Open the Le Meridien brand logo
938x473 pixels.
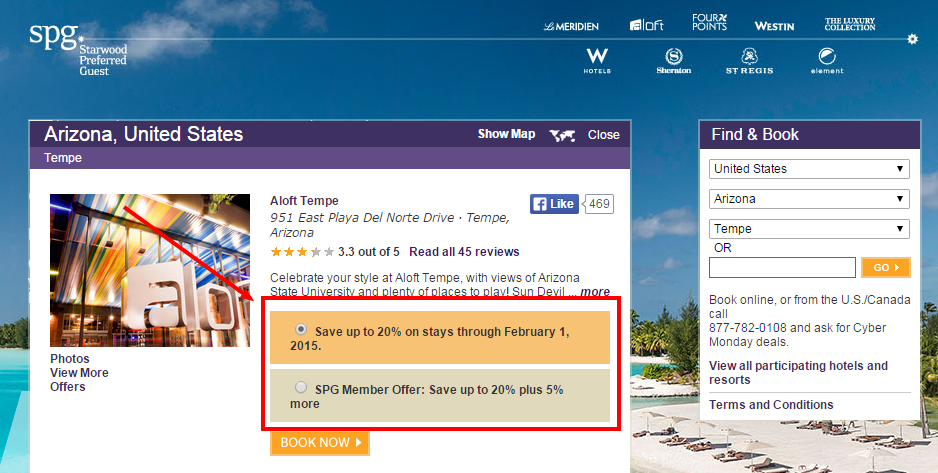click(x=571, y=26)
